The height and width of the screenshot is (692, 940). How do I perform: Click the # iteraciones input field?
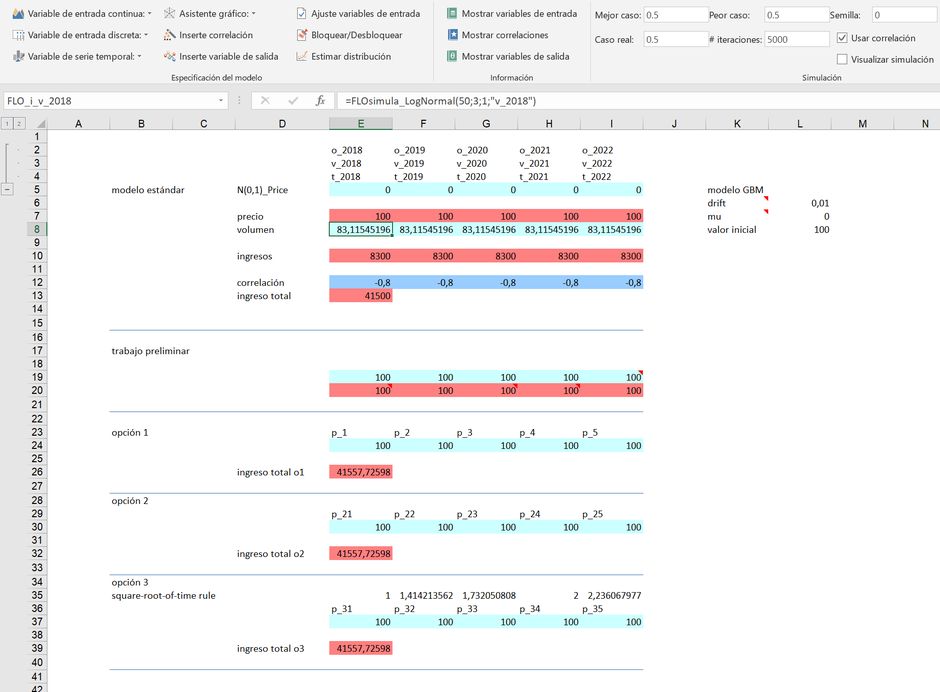click(797, 40)
